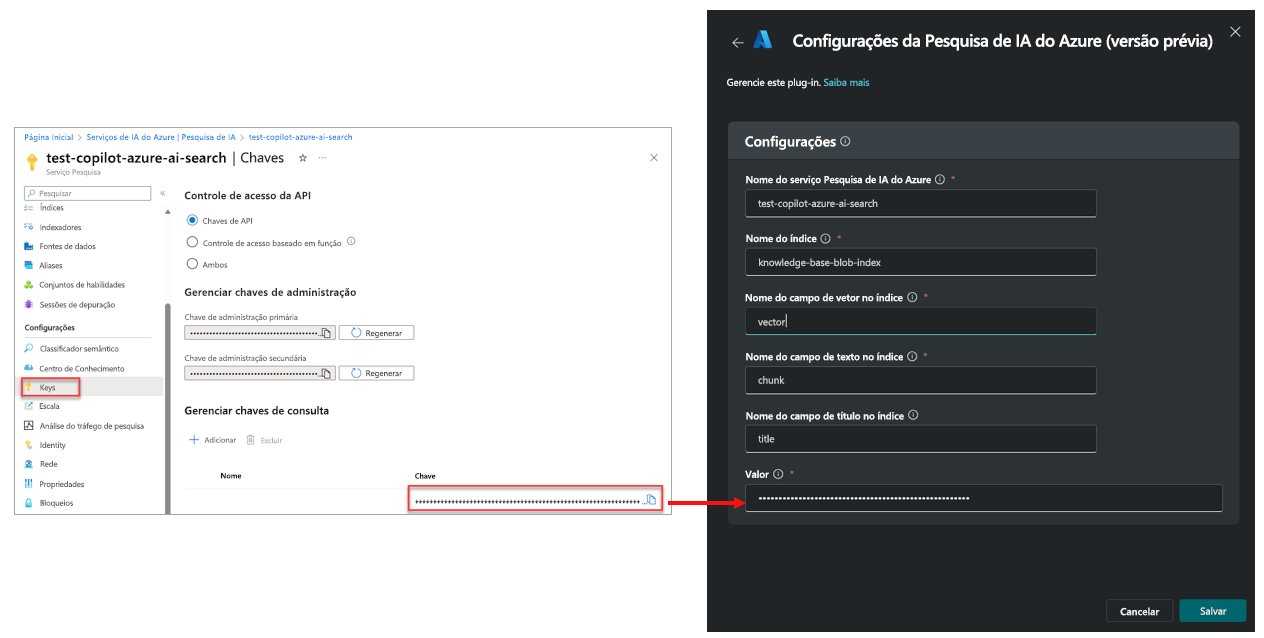Close the plug-in settings panel
This screenshot has height=638, width=1264.
click(x=1235, y=32)
